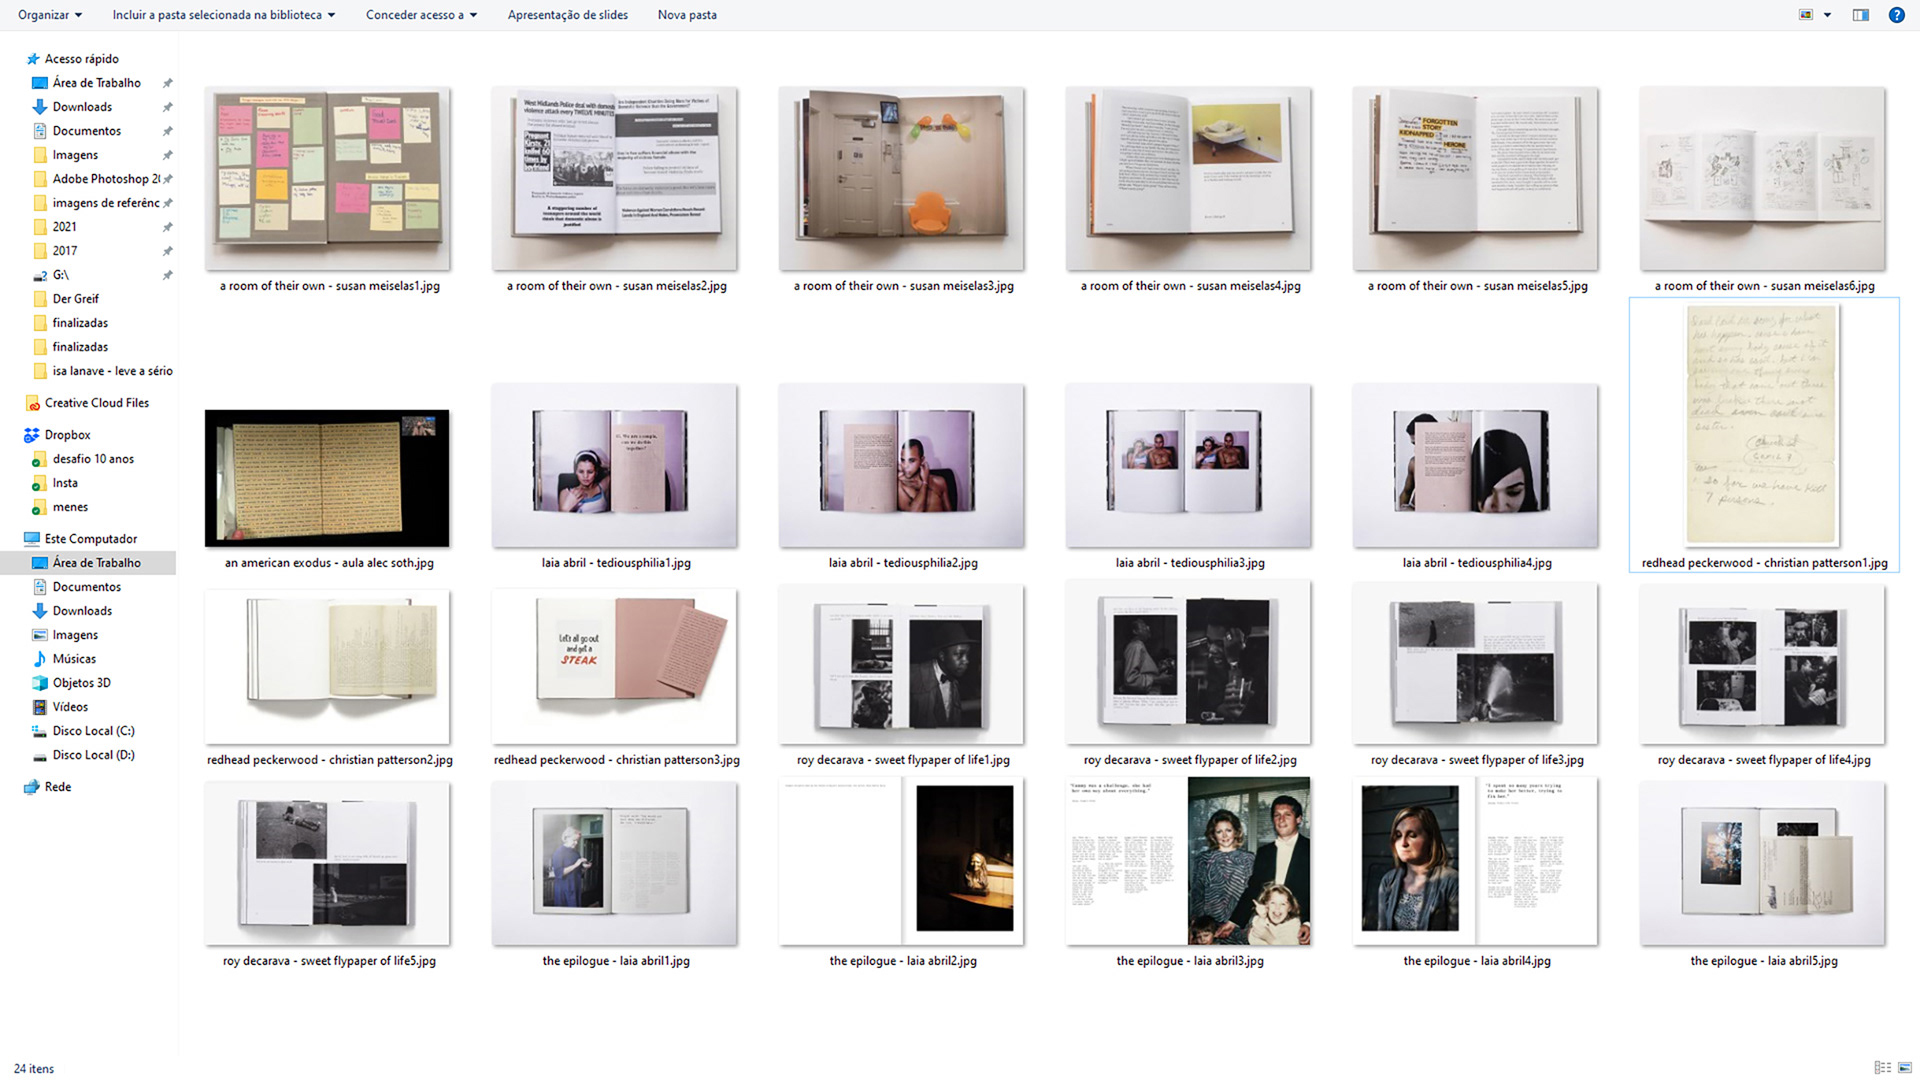Image resolution: width=1920 pixels, height=1080 pixels.
Task: Select Este Computador icon
Action: [x=33, y=539]
